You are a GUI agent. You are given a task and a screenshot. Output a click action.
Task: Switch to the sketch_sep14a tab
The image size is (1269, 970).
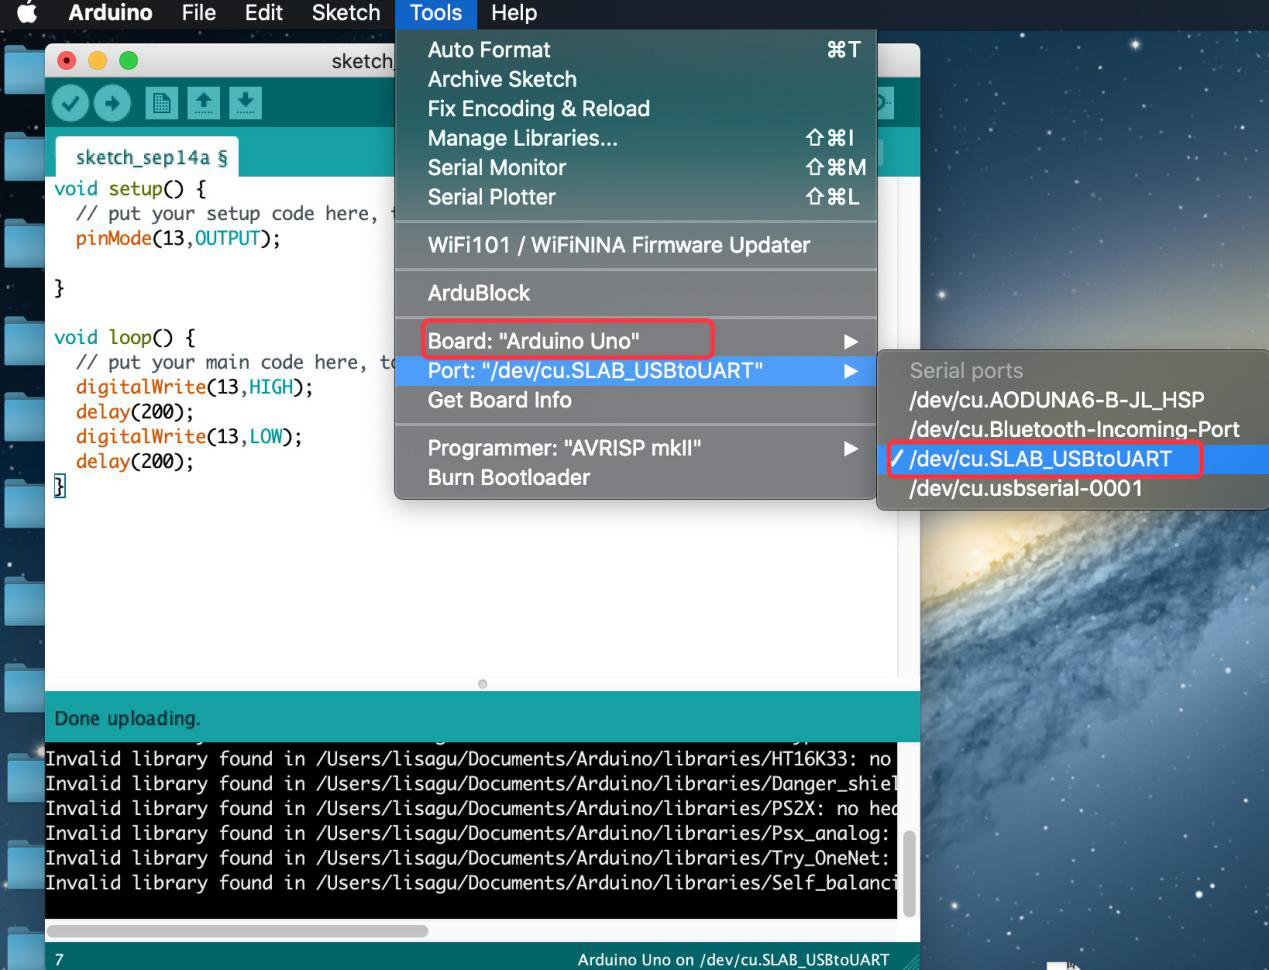pos(148,157)
